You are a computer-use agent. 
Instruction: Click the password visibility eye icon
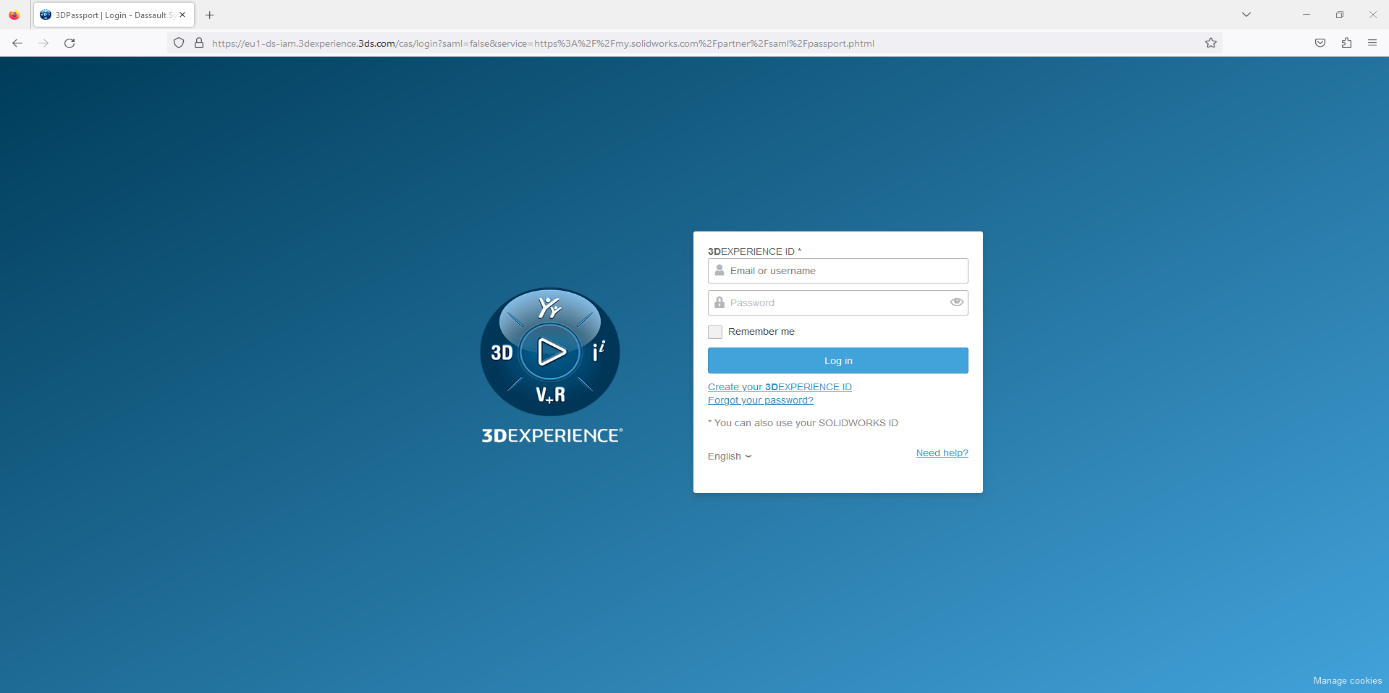coord(956,302)
